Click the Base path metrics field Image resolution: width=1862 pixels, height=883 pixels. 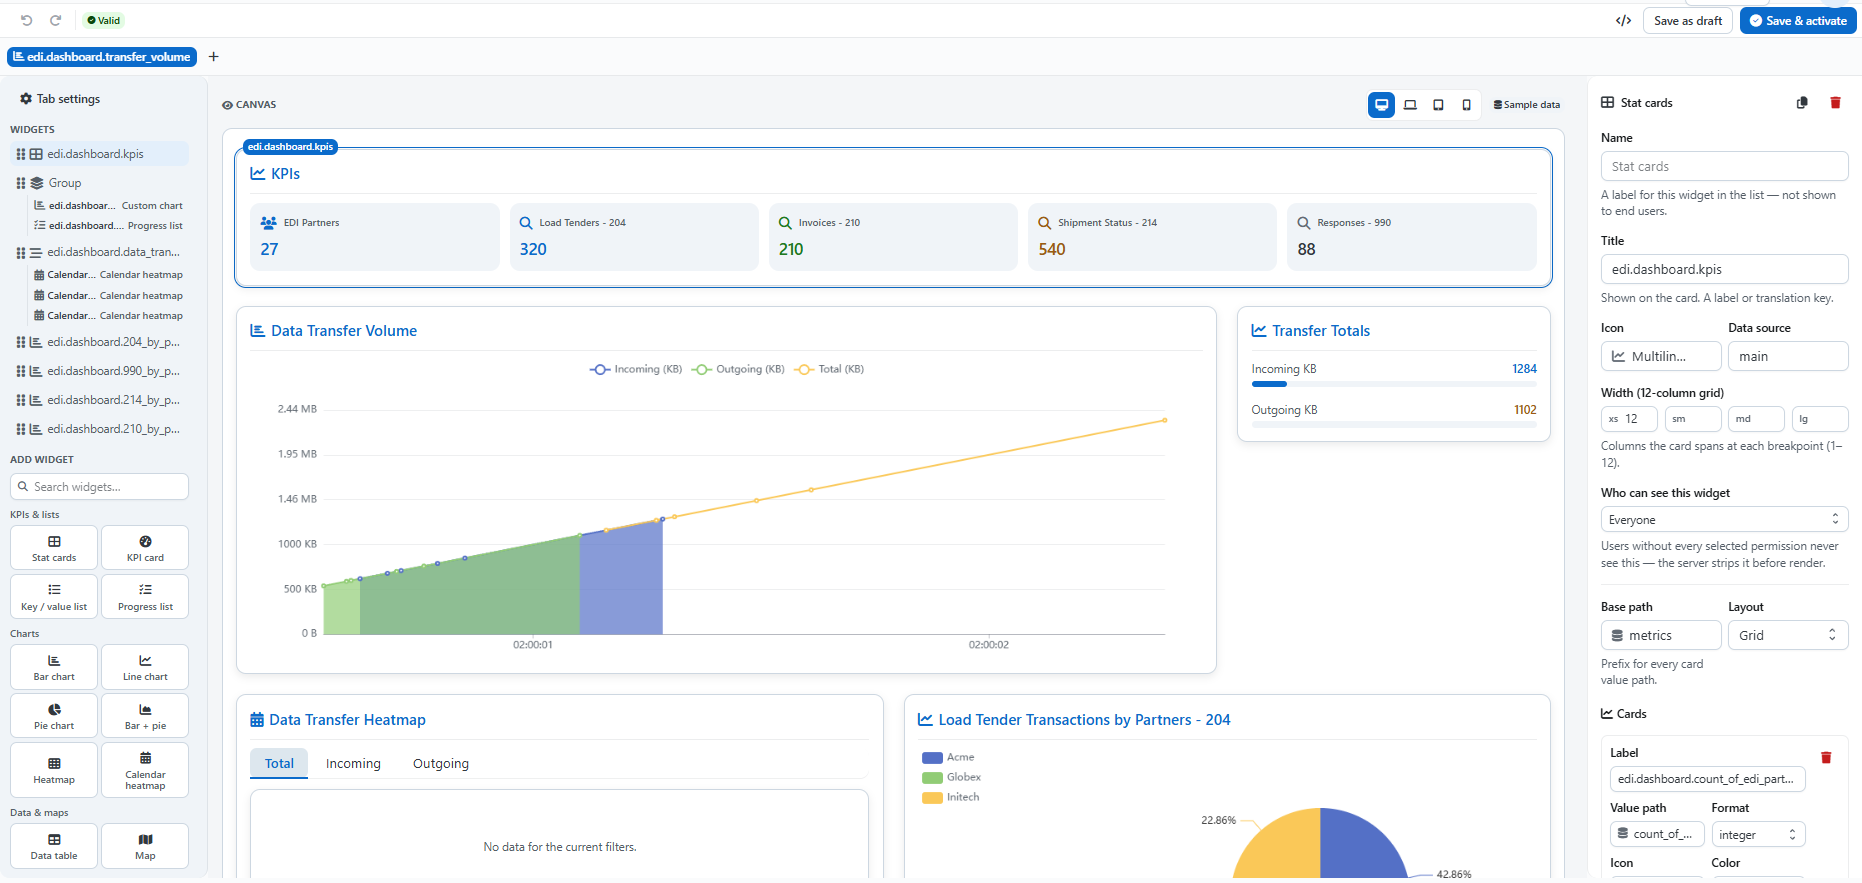(x=1661, y=635)
